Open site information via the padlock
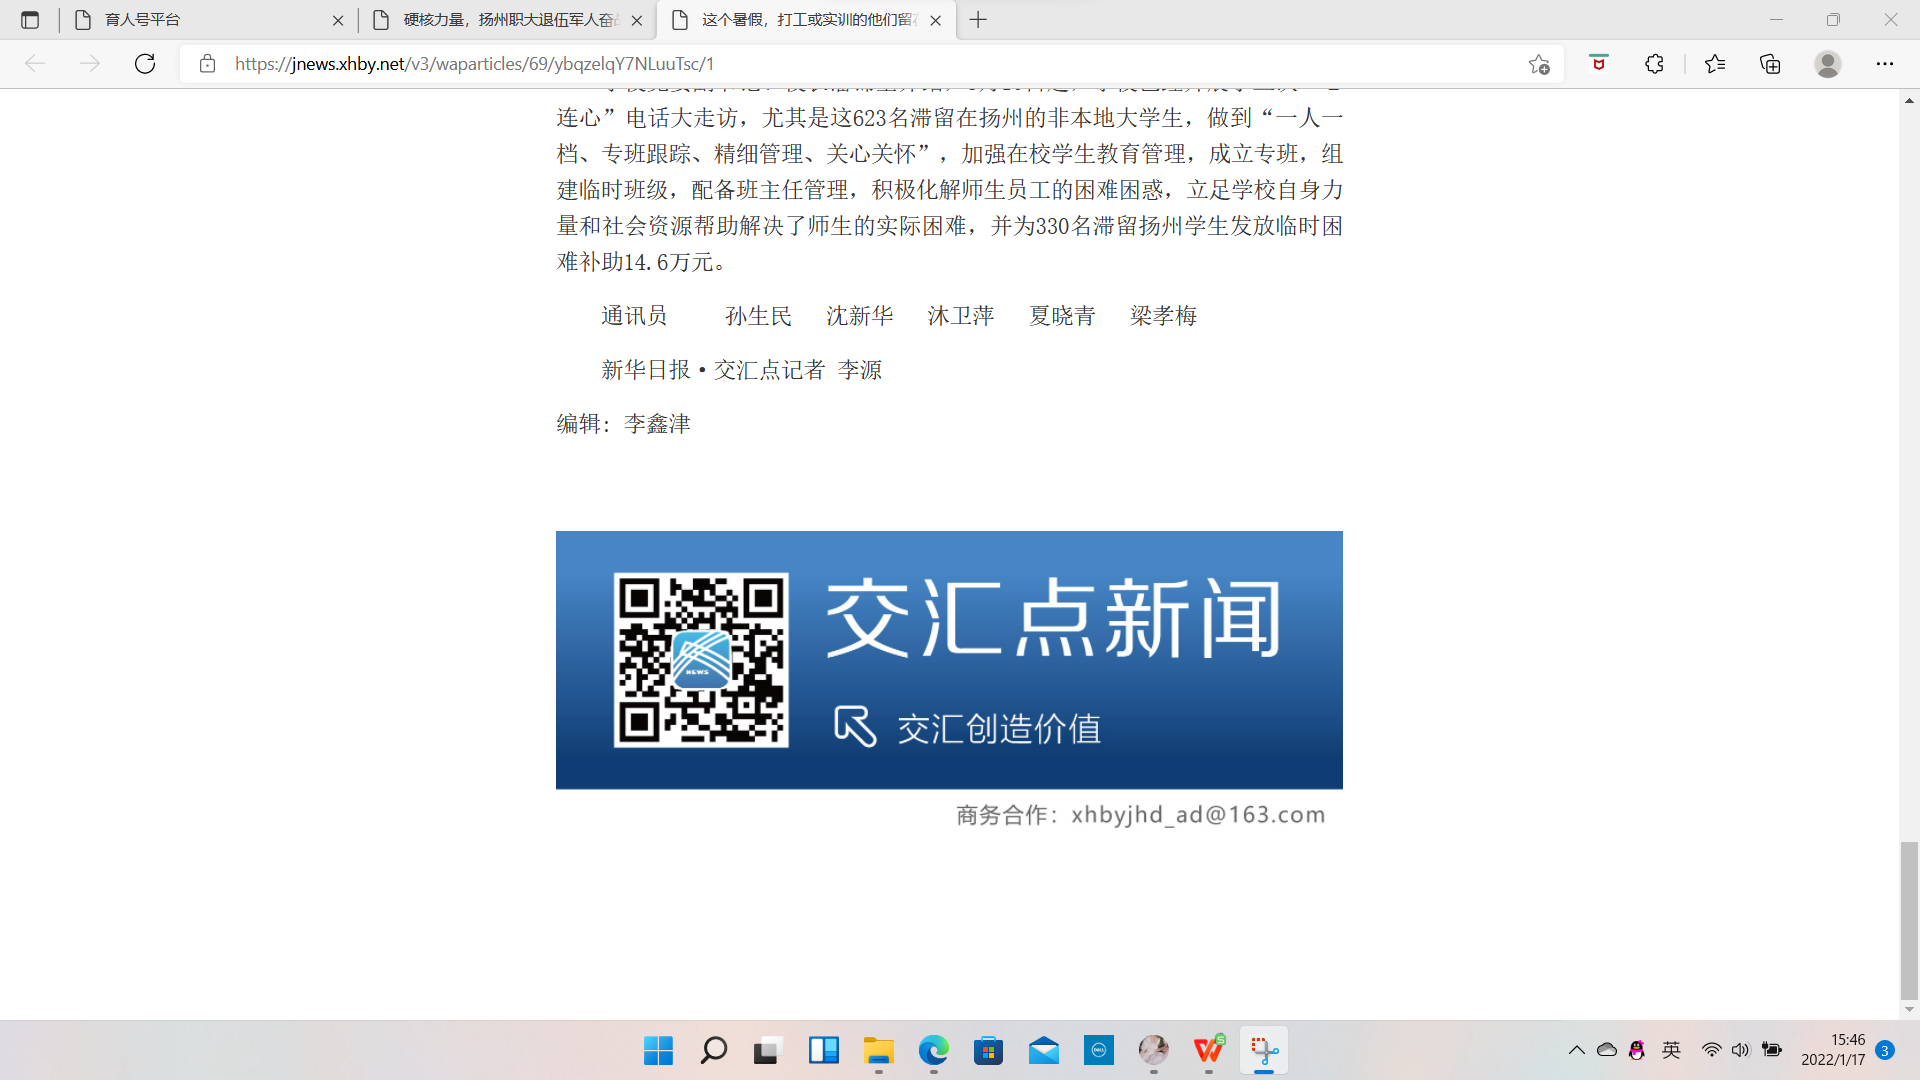The height and width of the screenshot is (1080, 1920). coord(207,63)
